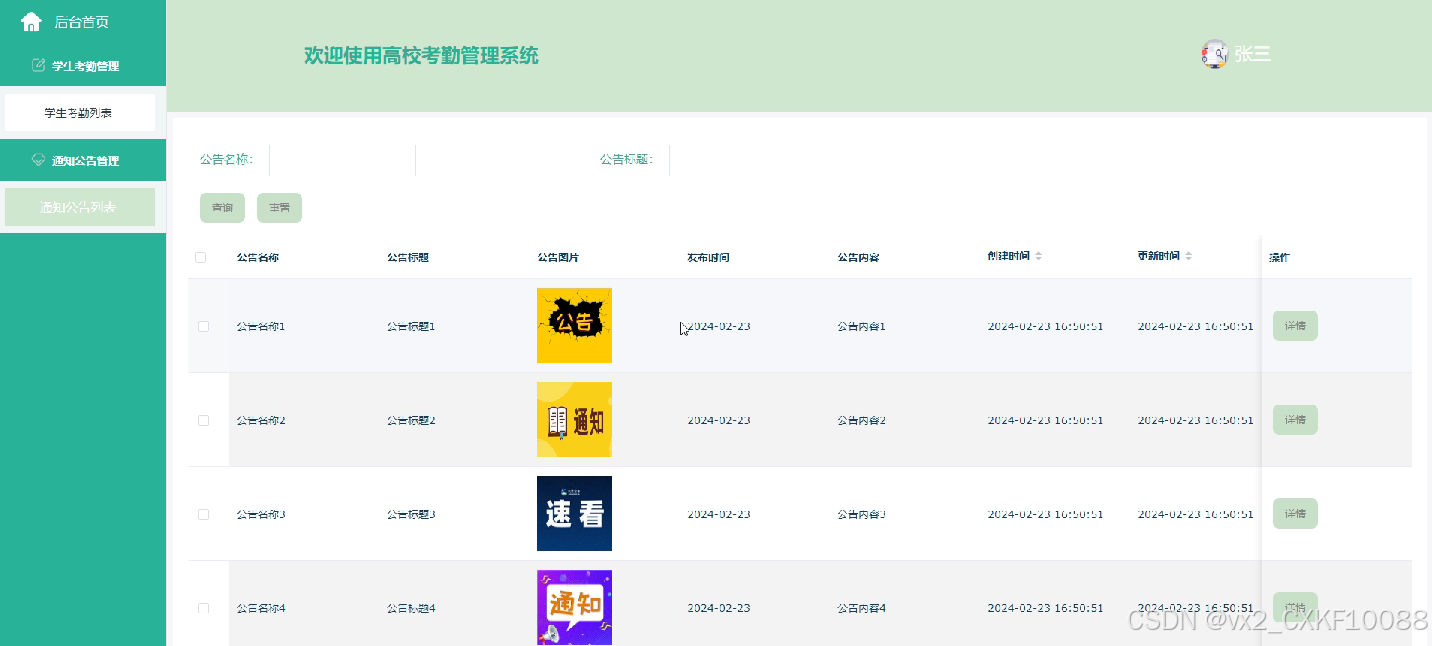Click the 发布时间 date in 公告名称2 row
Viewport: 1432px width, 646px height.
[719, 420]
